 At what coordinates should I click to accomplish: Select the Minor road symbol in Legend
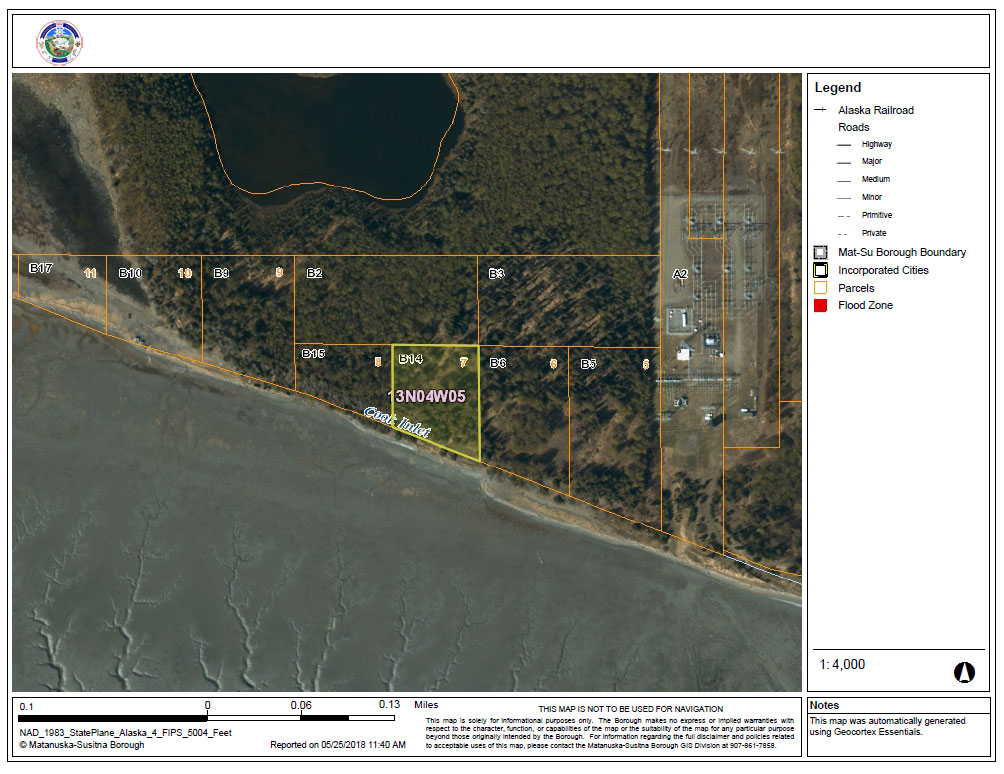point(841,197)
